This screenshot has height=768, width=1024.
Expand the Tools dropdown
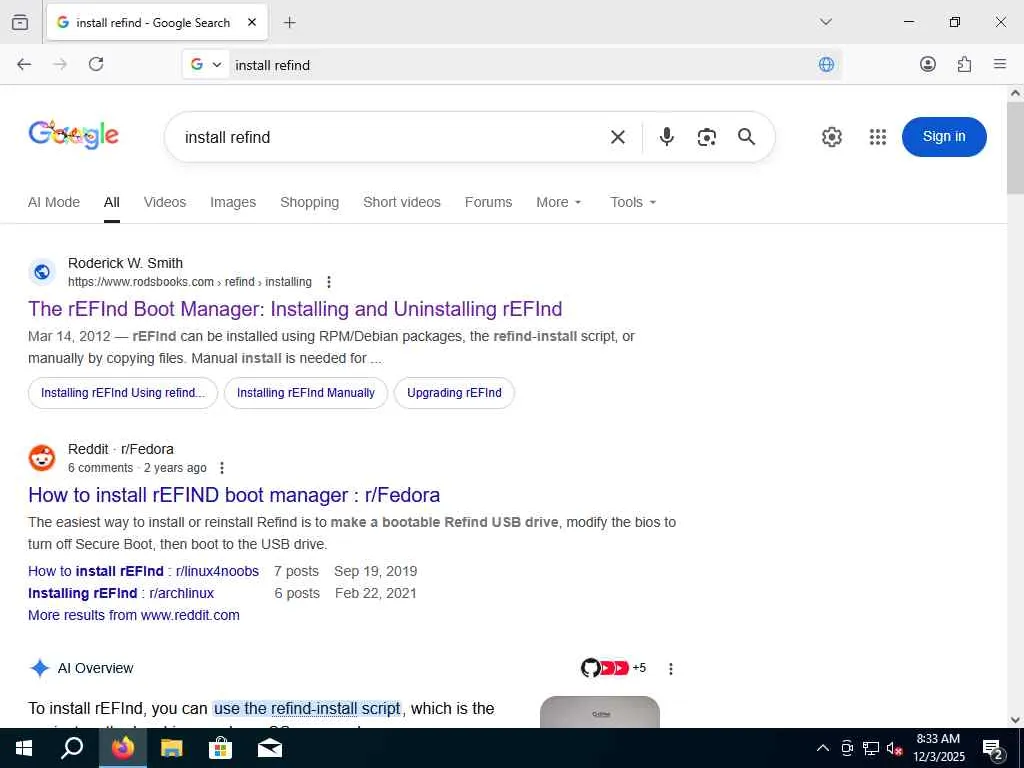633,202
